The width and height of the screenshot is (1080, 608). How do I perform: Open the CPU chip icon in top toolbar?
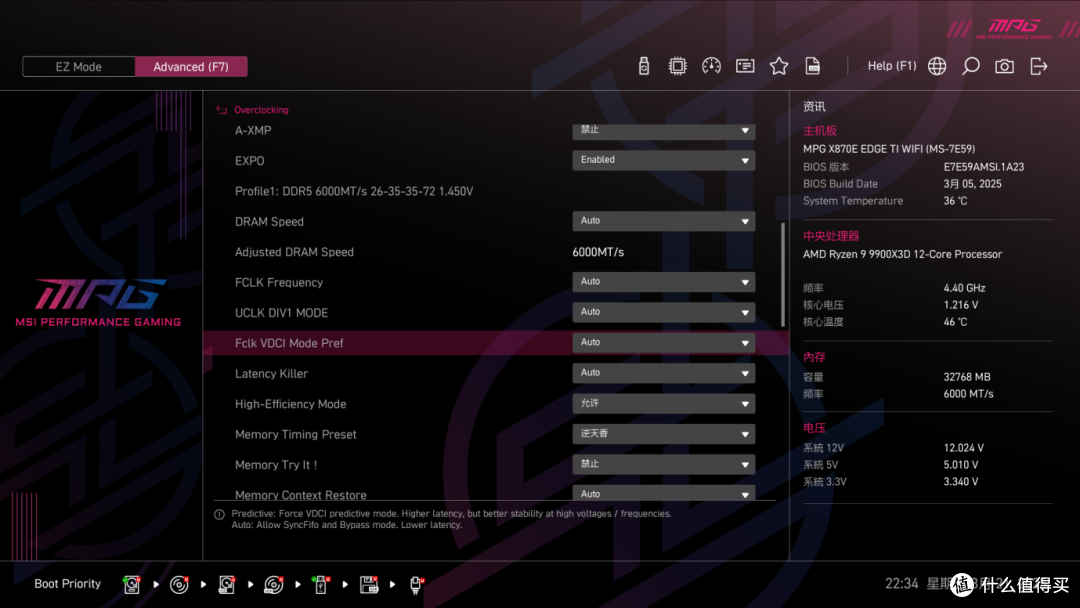coord(677,66)
